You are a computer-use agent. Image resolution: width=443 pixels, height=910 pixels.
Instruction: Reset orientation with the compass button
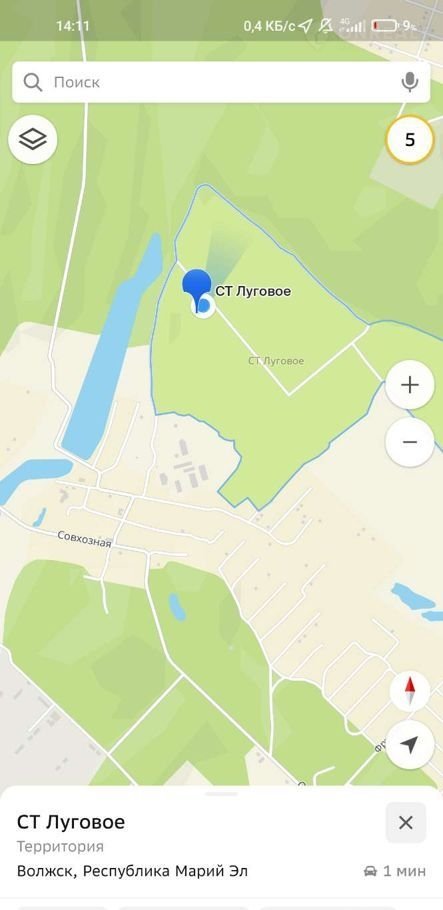[410, 691]
